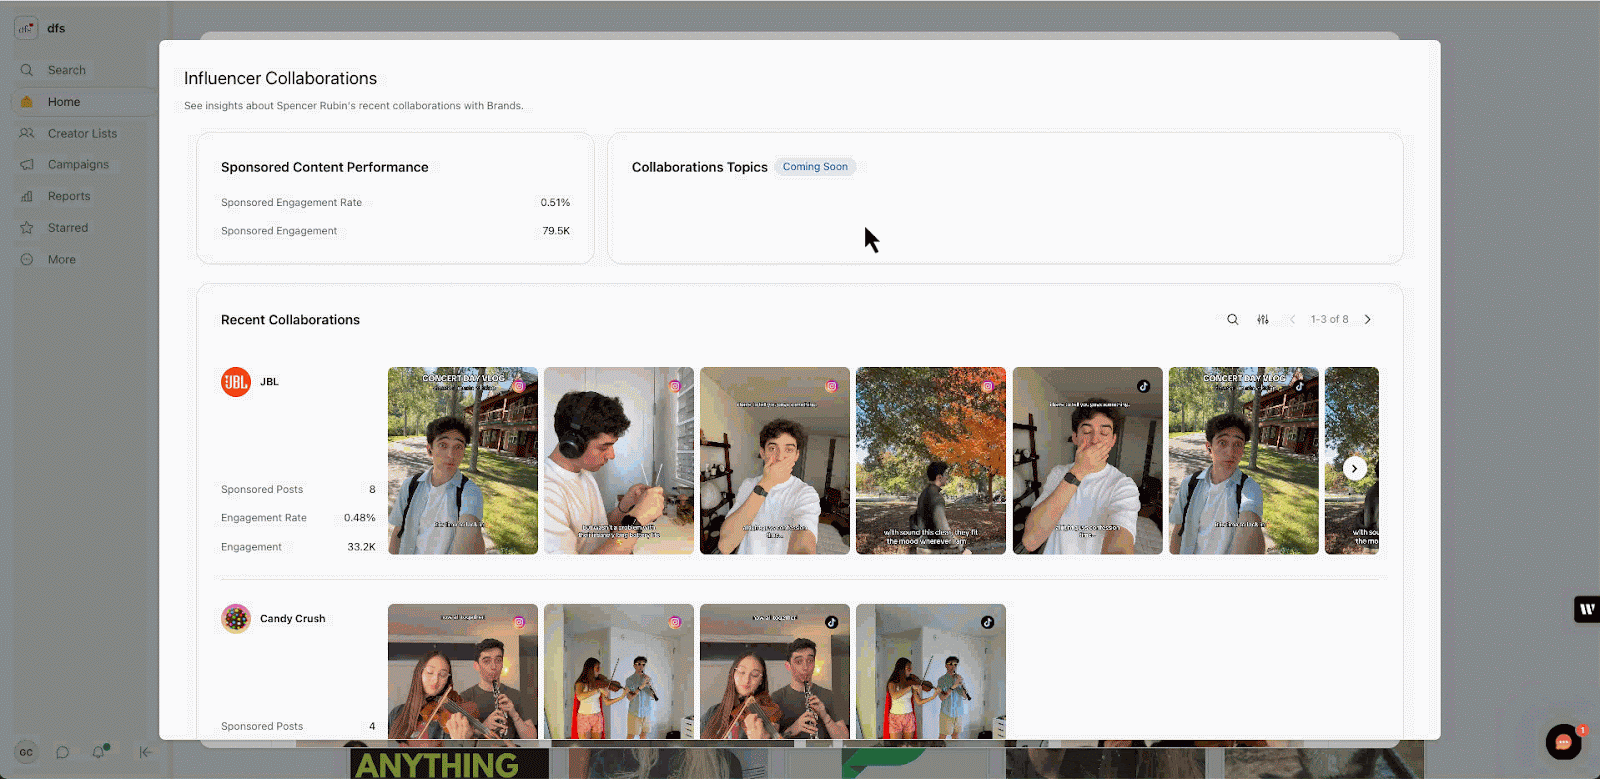The image size is (1600, 779).
Task: Click the black W widget on right edge
Action: click(1587, 609)
